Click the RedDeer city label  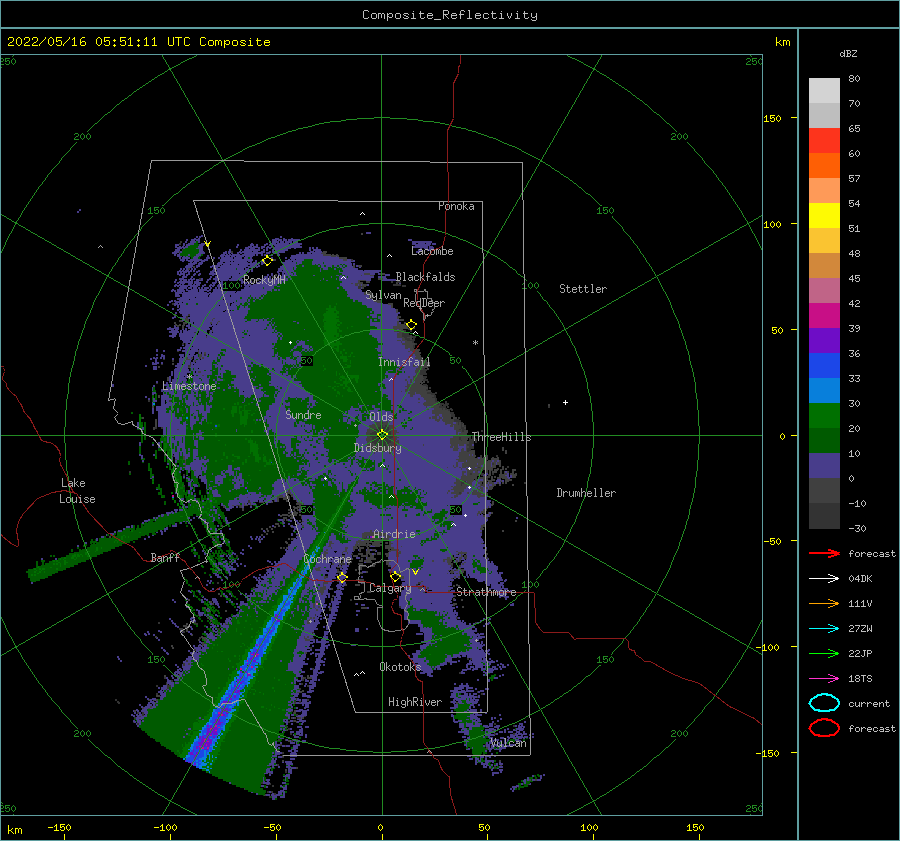[424, 303]
